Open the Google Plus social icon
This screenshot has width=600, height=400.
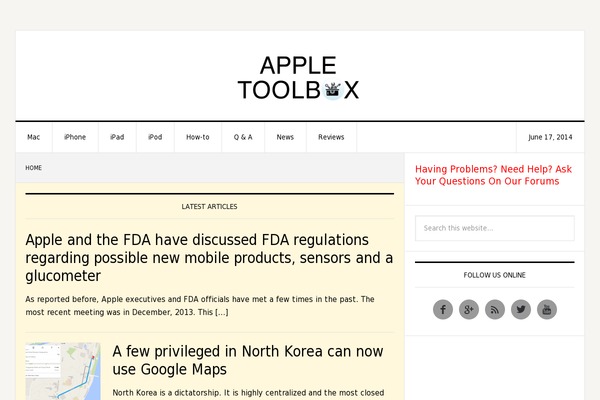469,309
